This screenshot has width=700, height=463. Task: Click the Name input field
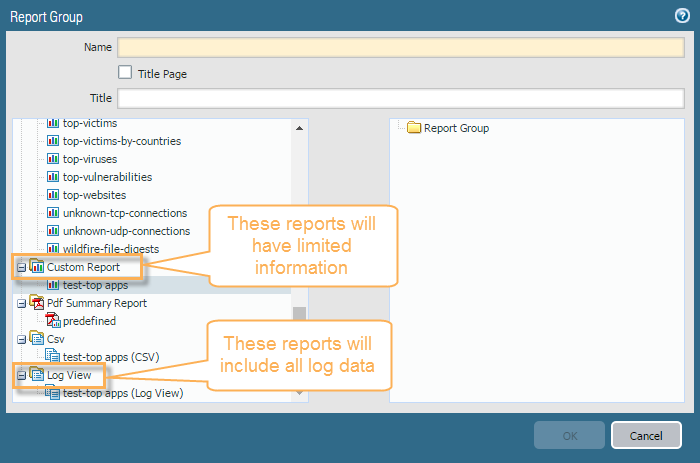pyautogui.click(x=400, y=47)
